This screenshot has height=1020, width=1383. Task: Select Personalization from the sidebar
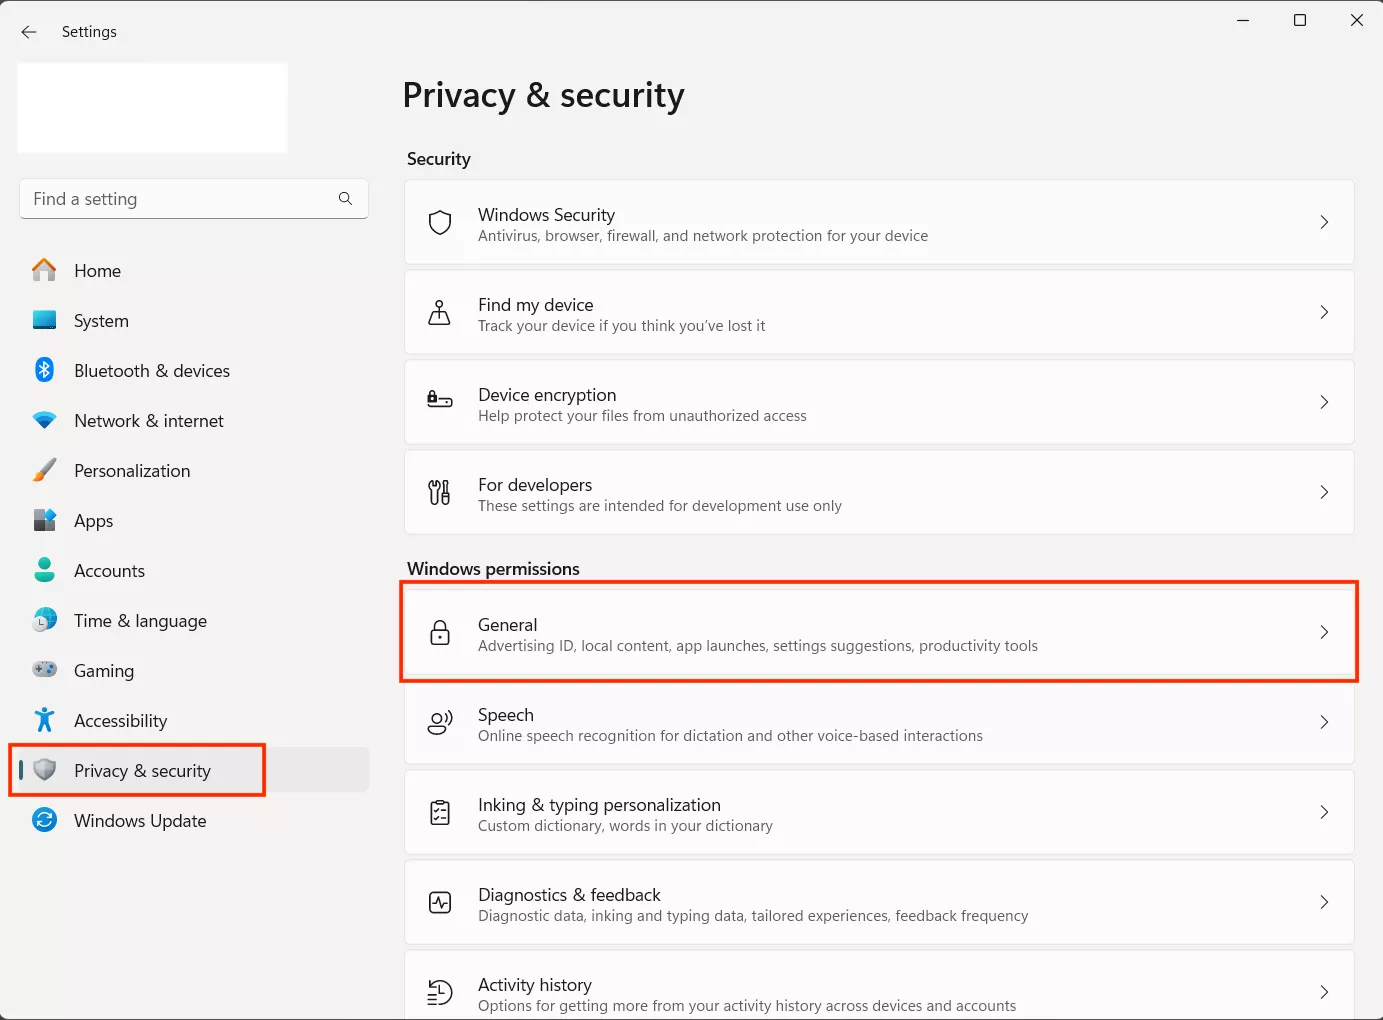pyautogui.click(x=132, y=471)
